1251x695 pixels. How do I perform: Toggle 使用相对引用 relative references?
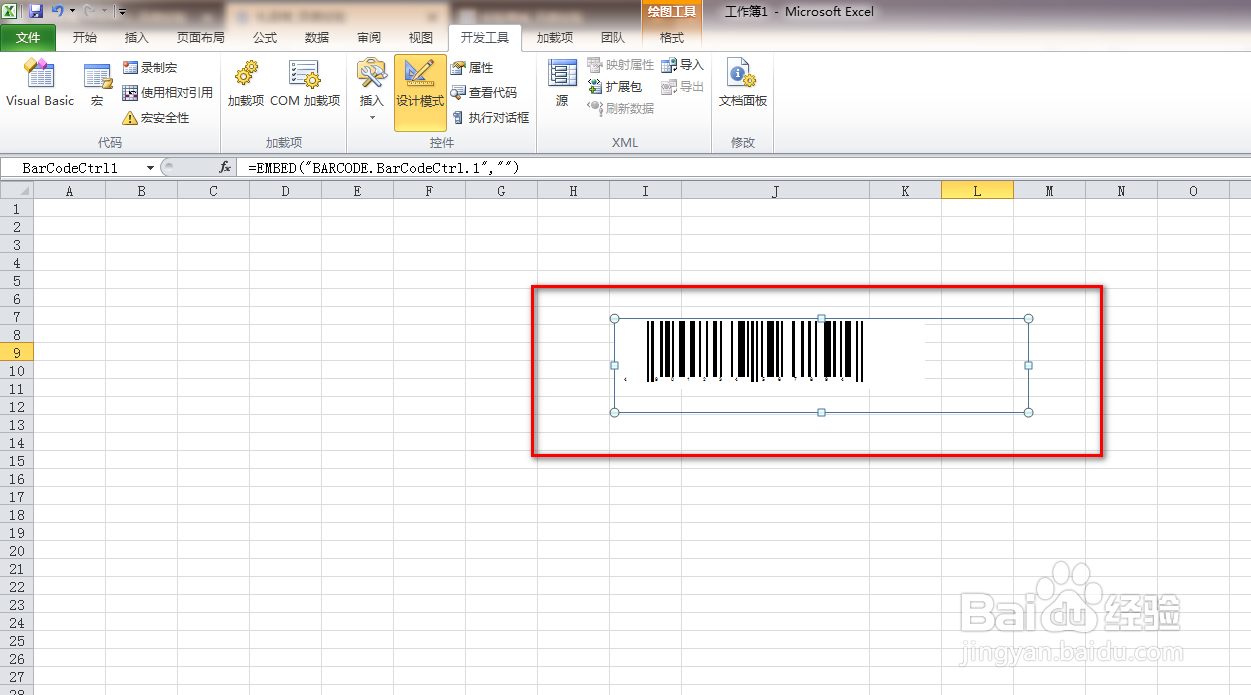pyautogui.click(x=168, y=93)
